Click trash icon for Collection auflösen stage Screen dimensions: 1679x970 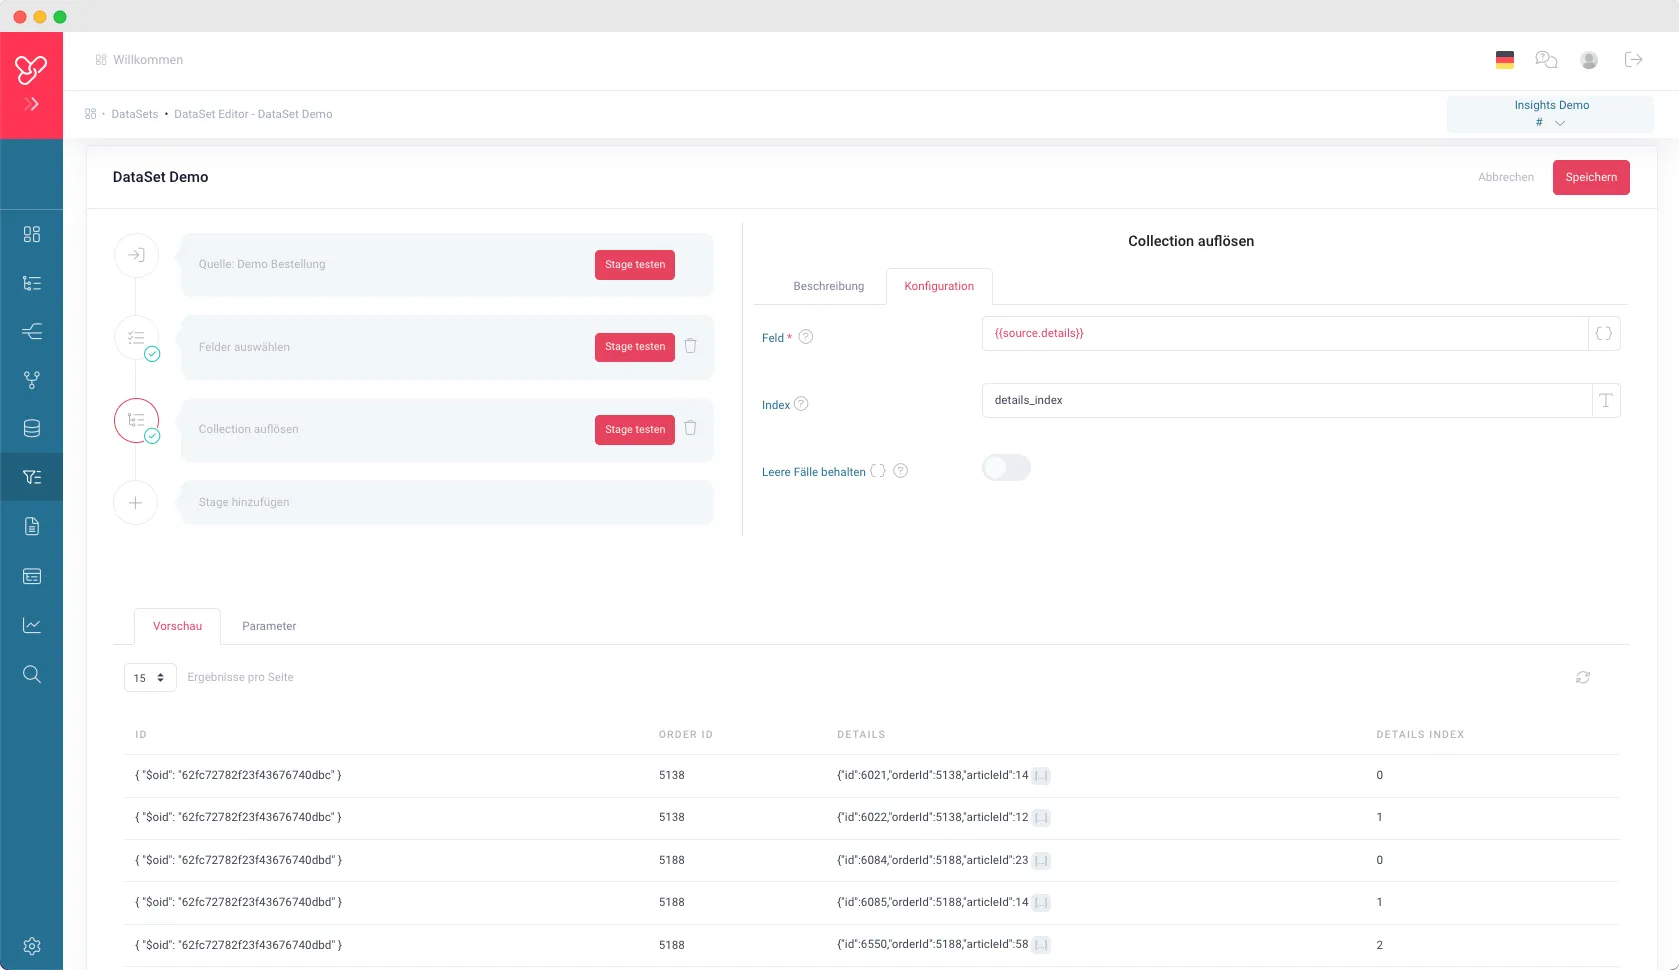(x=690, y=428)
